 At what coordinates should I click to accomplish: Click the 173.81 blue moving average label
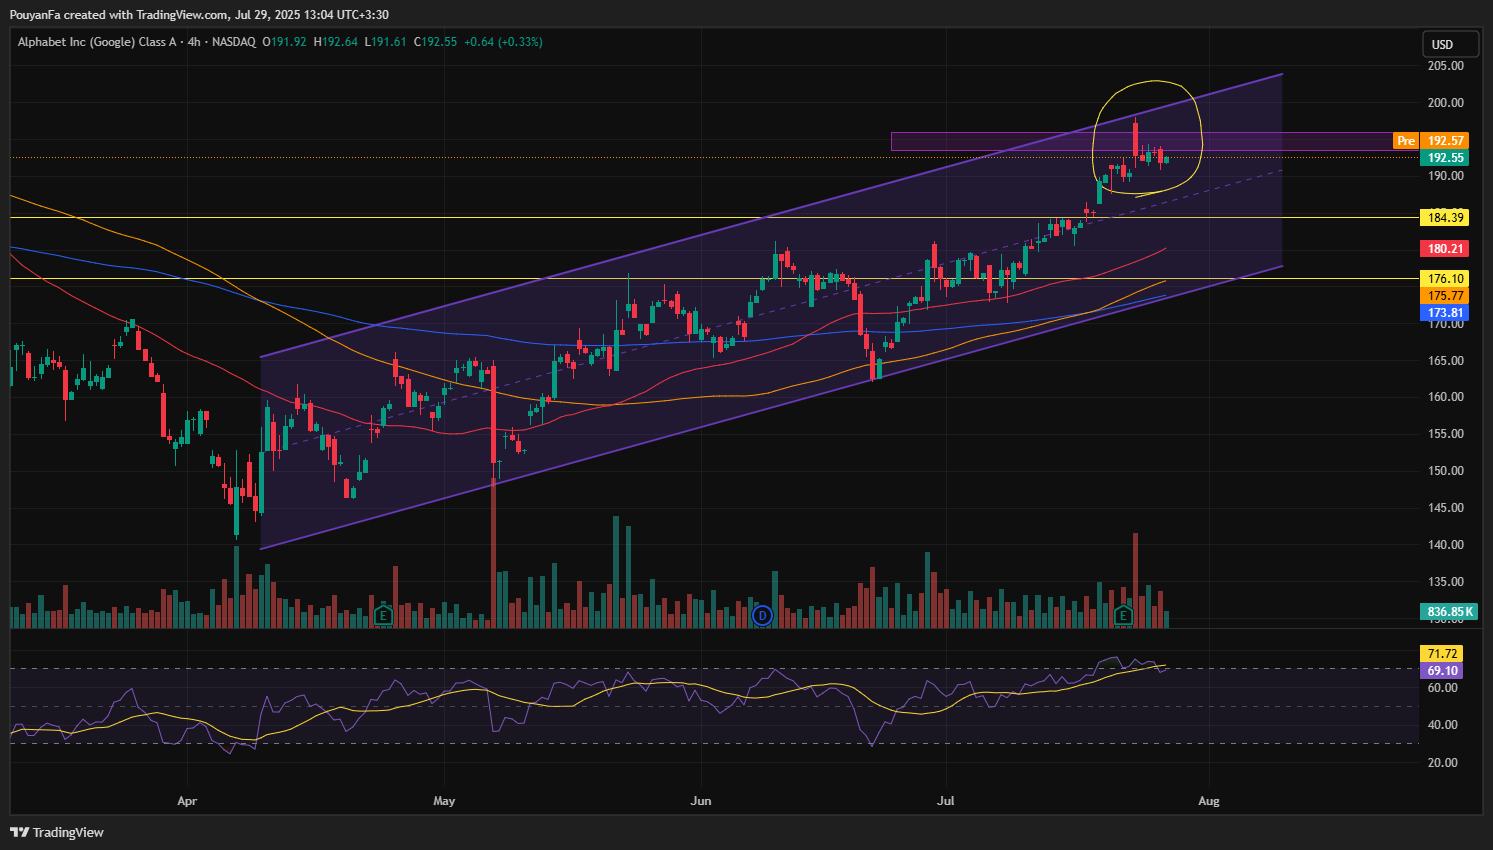click(x=1445, y=313)
